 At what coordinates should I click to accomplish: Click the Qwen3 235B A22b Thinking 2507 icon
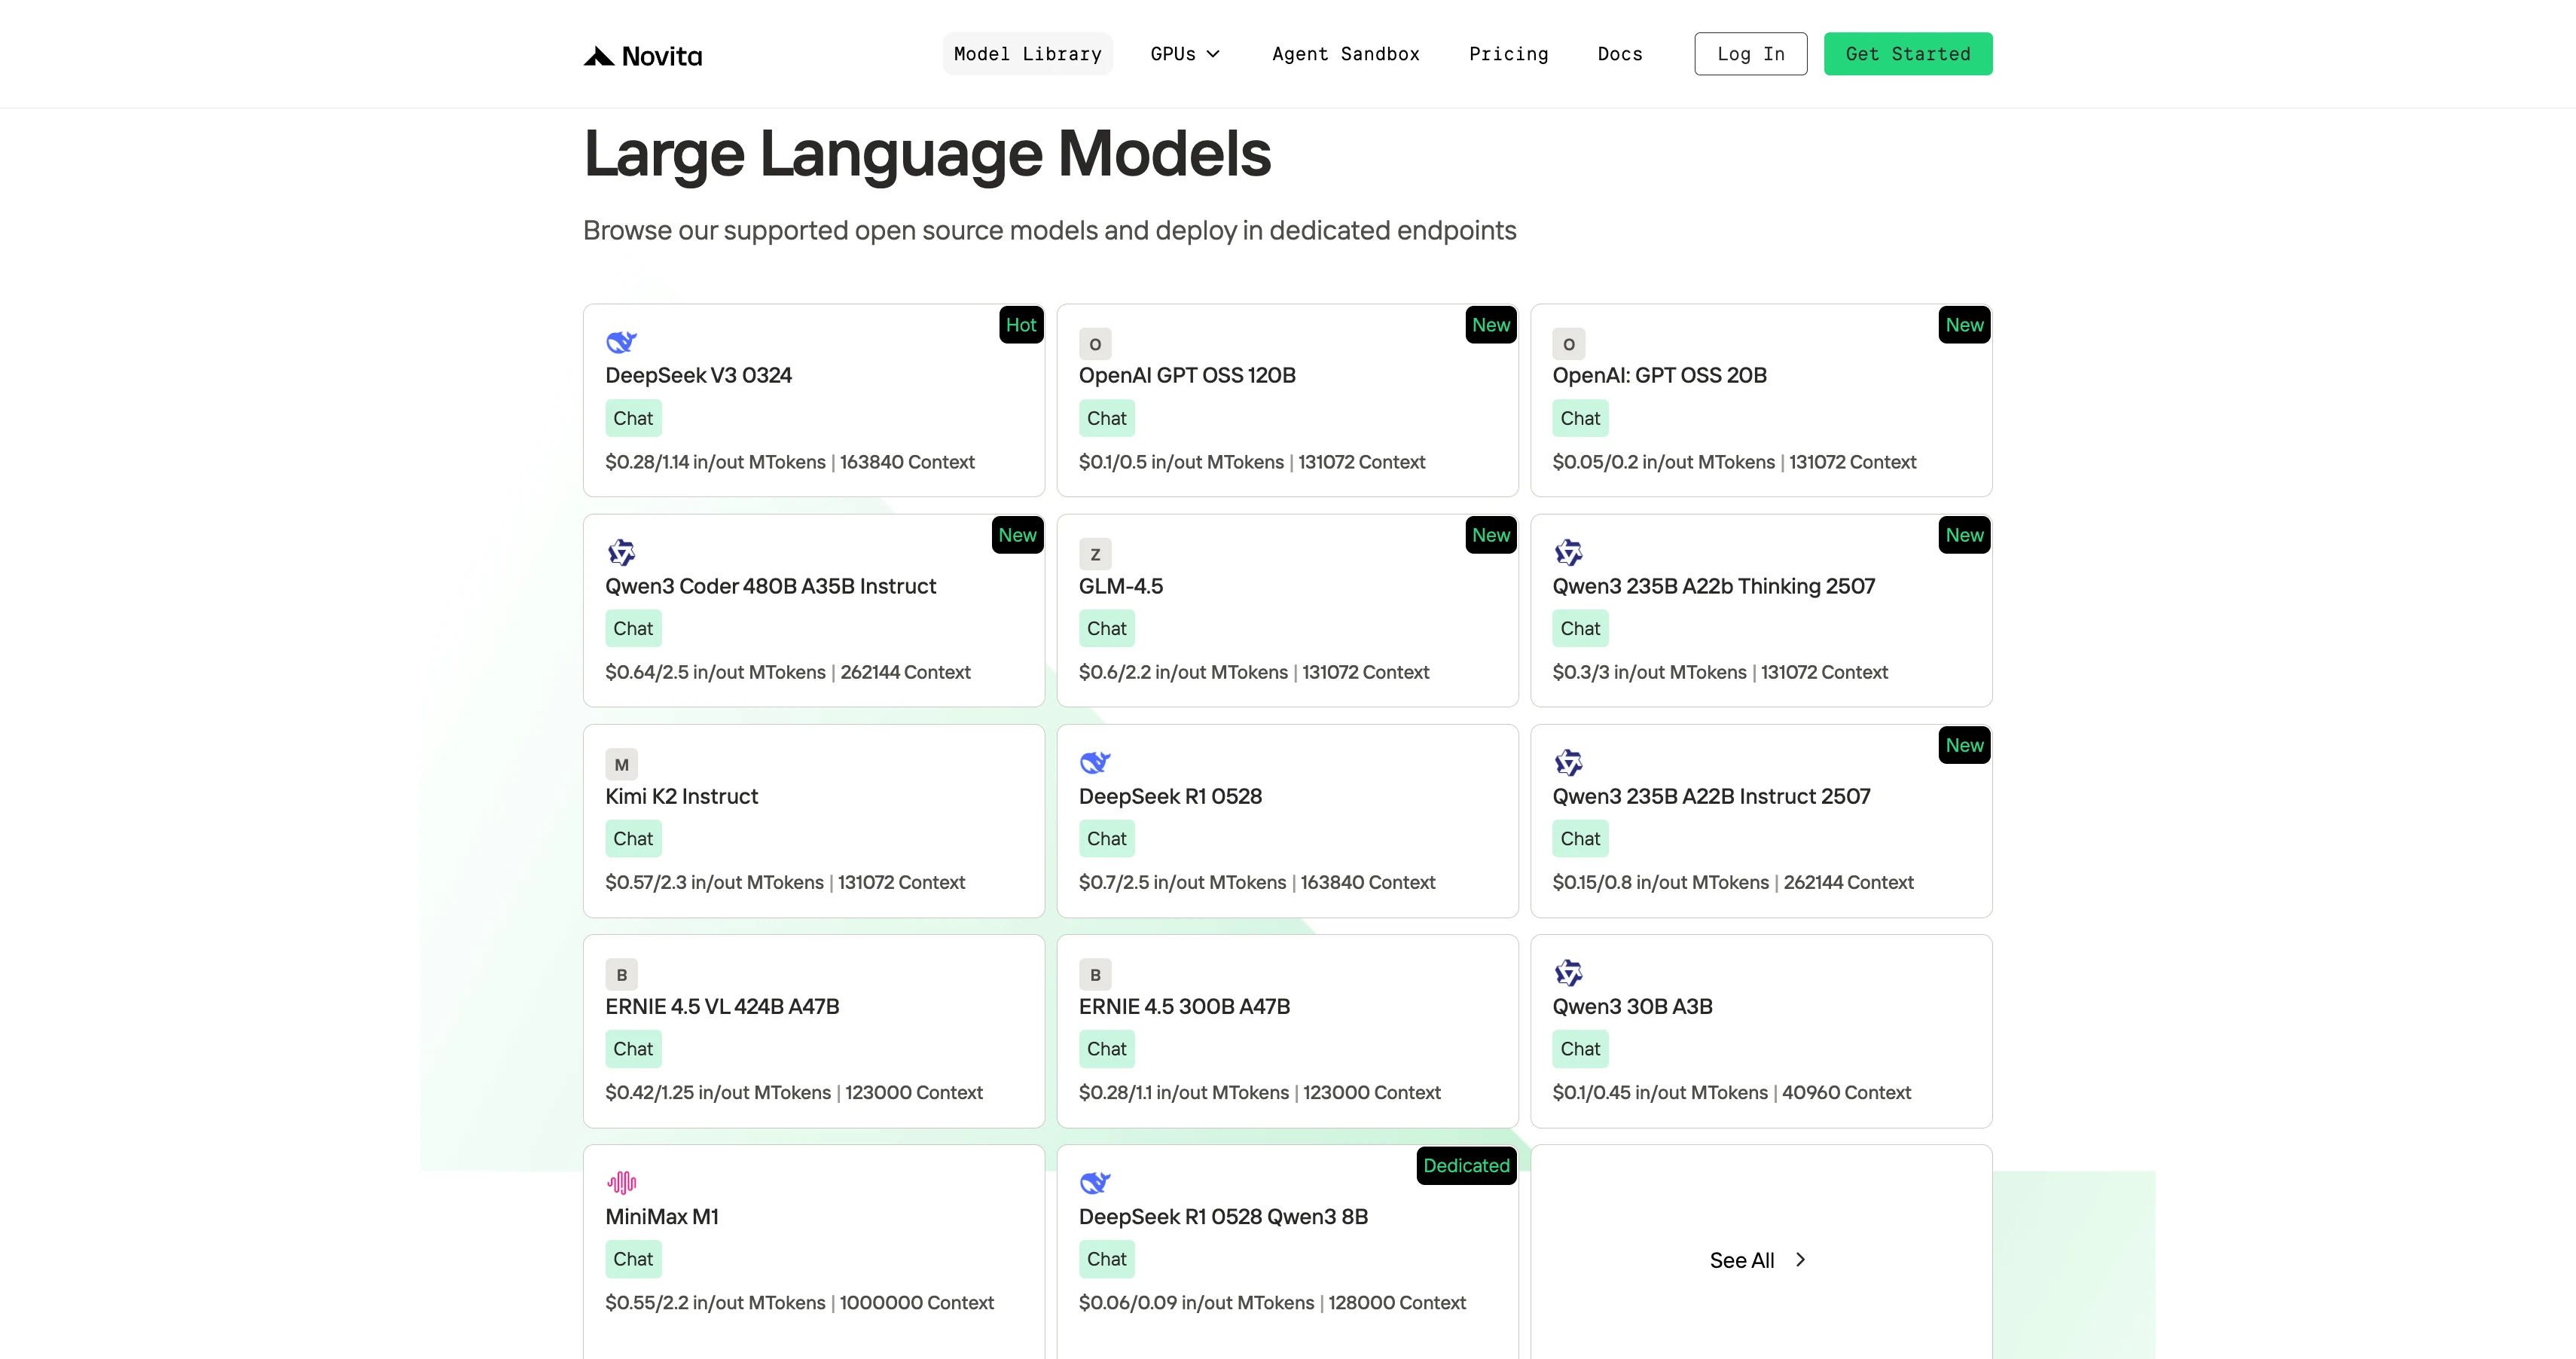1568,553
